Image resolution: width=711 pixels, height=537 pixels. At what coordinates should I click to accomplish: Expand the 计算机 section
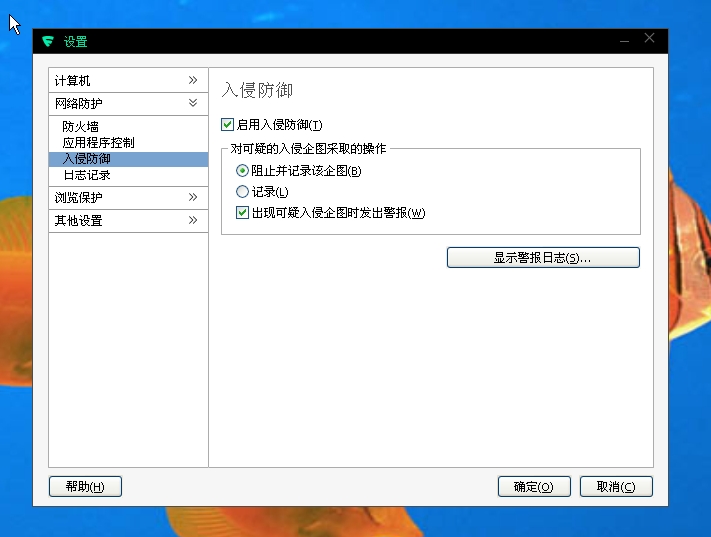tap(193, 80)
